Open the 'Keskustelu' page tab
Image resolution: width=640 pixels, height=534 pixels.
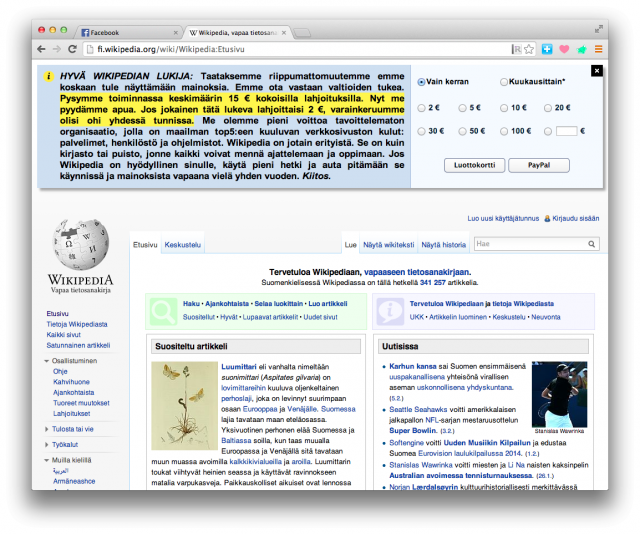(x=182, y=244)
